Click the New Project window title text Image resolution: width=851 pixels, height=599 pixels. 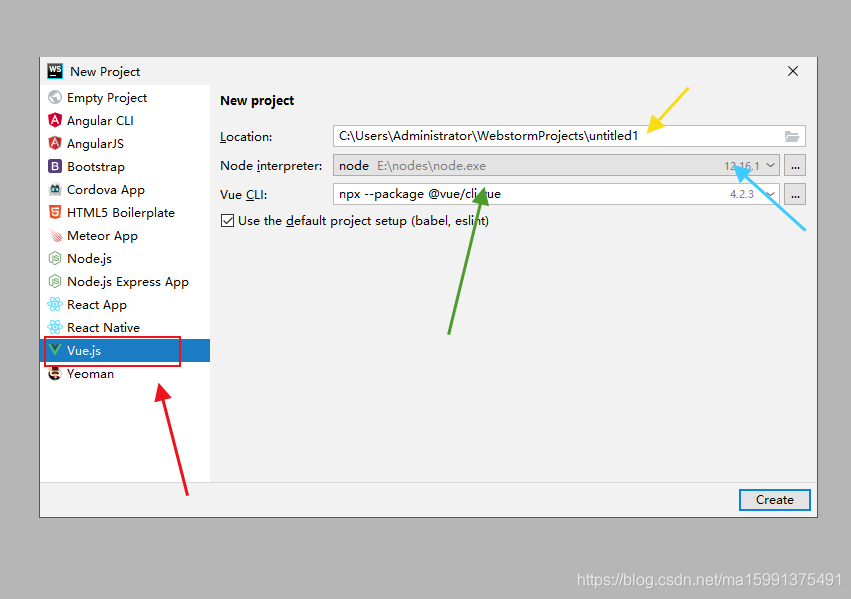(105, 72)
